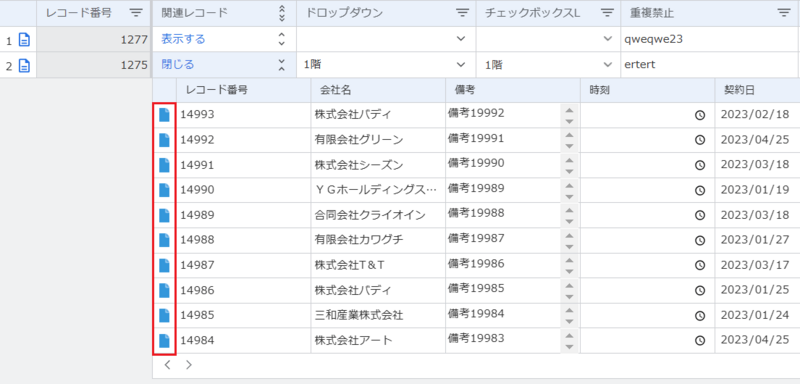Open チェックボックスL dropdown showing 1階

pyautogui.click(x=548, y=65)
